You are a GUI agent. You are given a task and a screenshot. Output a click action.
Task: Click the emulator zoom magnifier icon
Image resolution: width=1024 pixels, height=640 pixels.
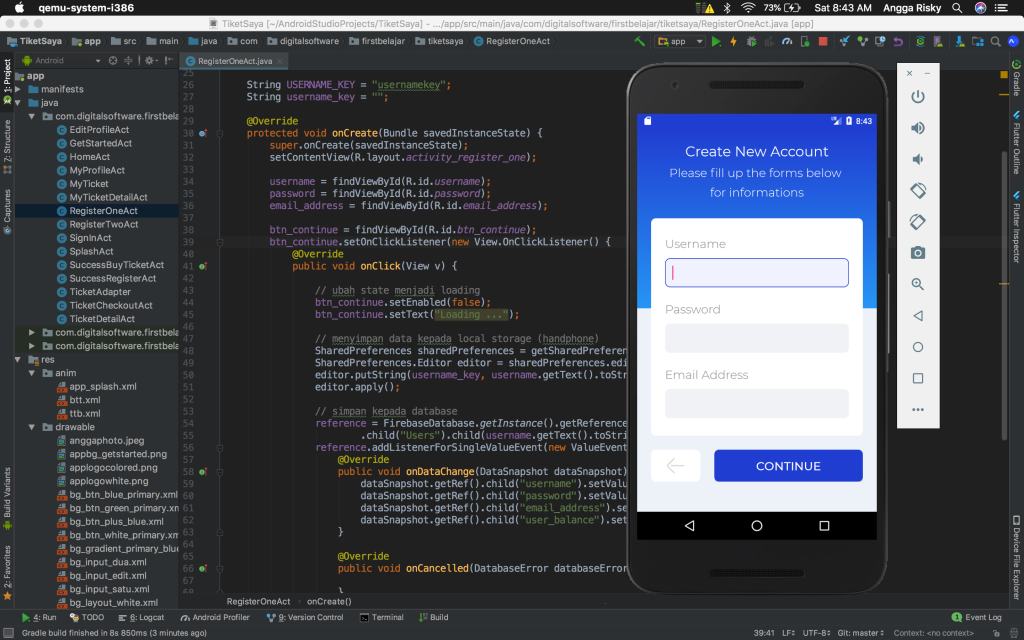[x=918, y=284]
